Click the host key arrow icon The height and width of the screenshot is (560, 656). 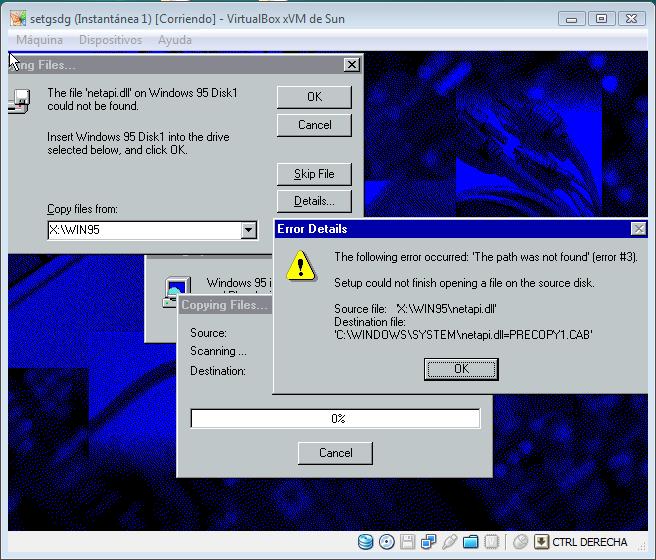pos(541,542)
